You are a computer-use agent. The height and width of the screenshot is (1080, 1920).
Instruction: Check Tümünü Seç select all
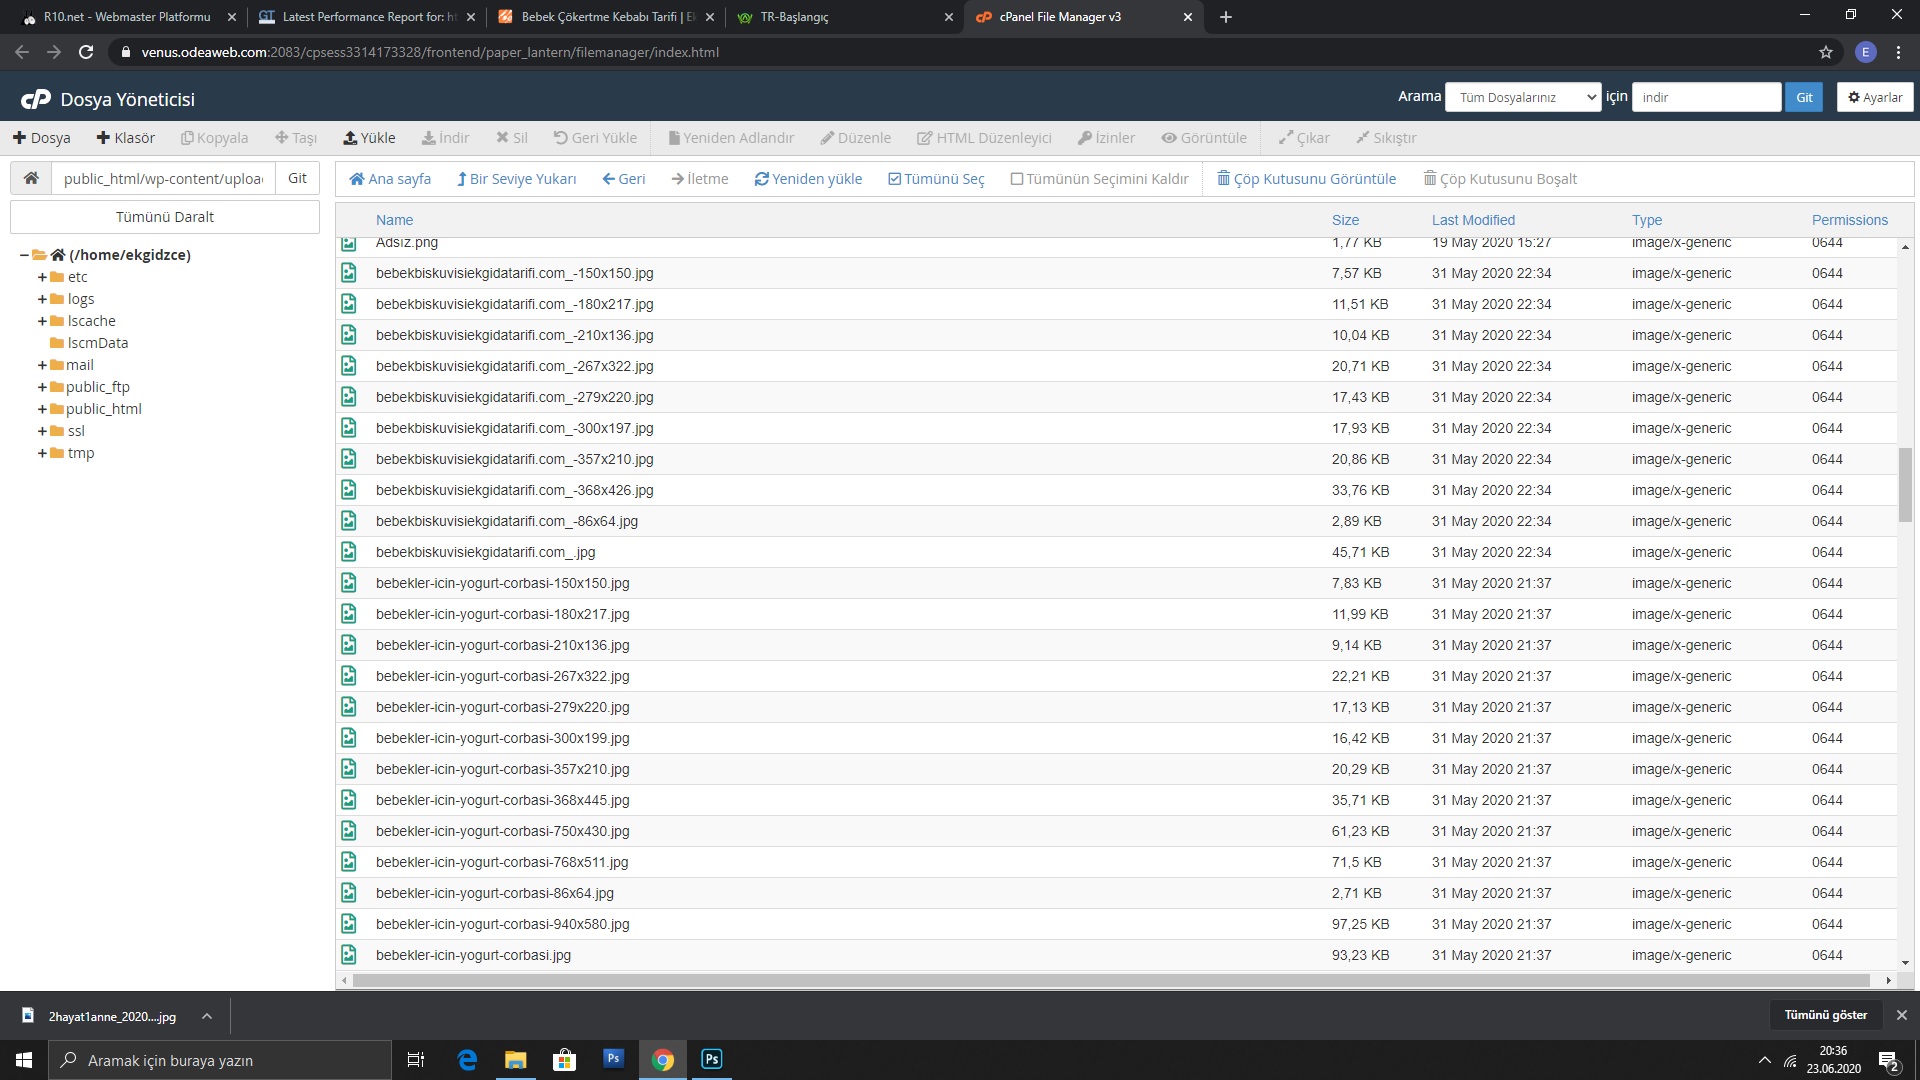(x=936, y=179)
